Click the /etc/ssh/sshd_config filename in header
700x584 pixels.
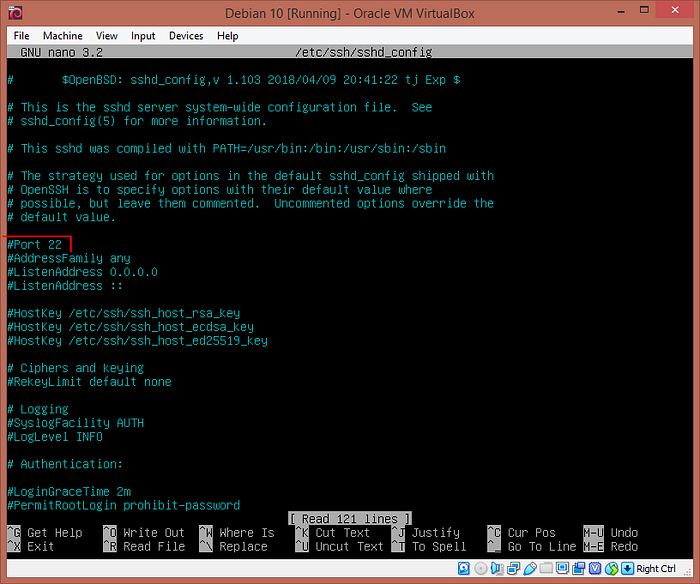(364, 52)
